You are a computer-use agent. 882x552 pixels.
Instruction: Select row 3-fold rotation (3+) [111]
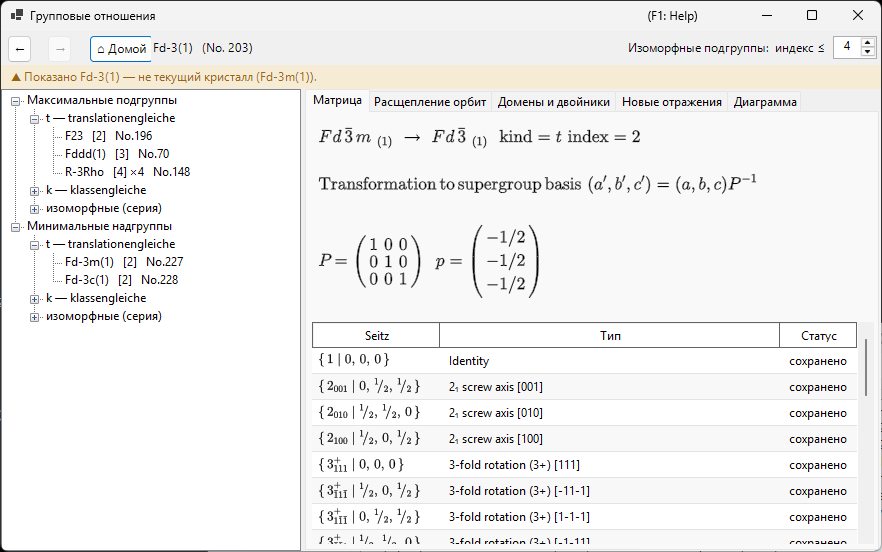(584, 465)
